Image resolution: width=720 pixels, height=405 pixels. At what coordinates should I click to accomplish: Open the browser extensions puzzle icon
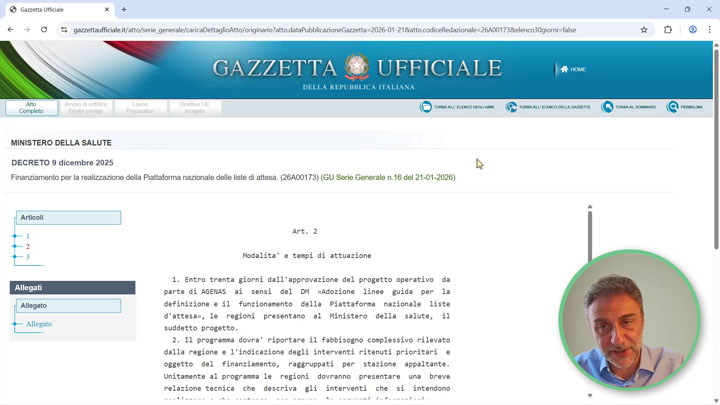coord(668,30)
